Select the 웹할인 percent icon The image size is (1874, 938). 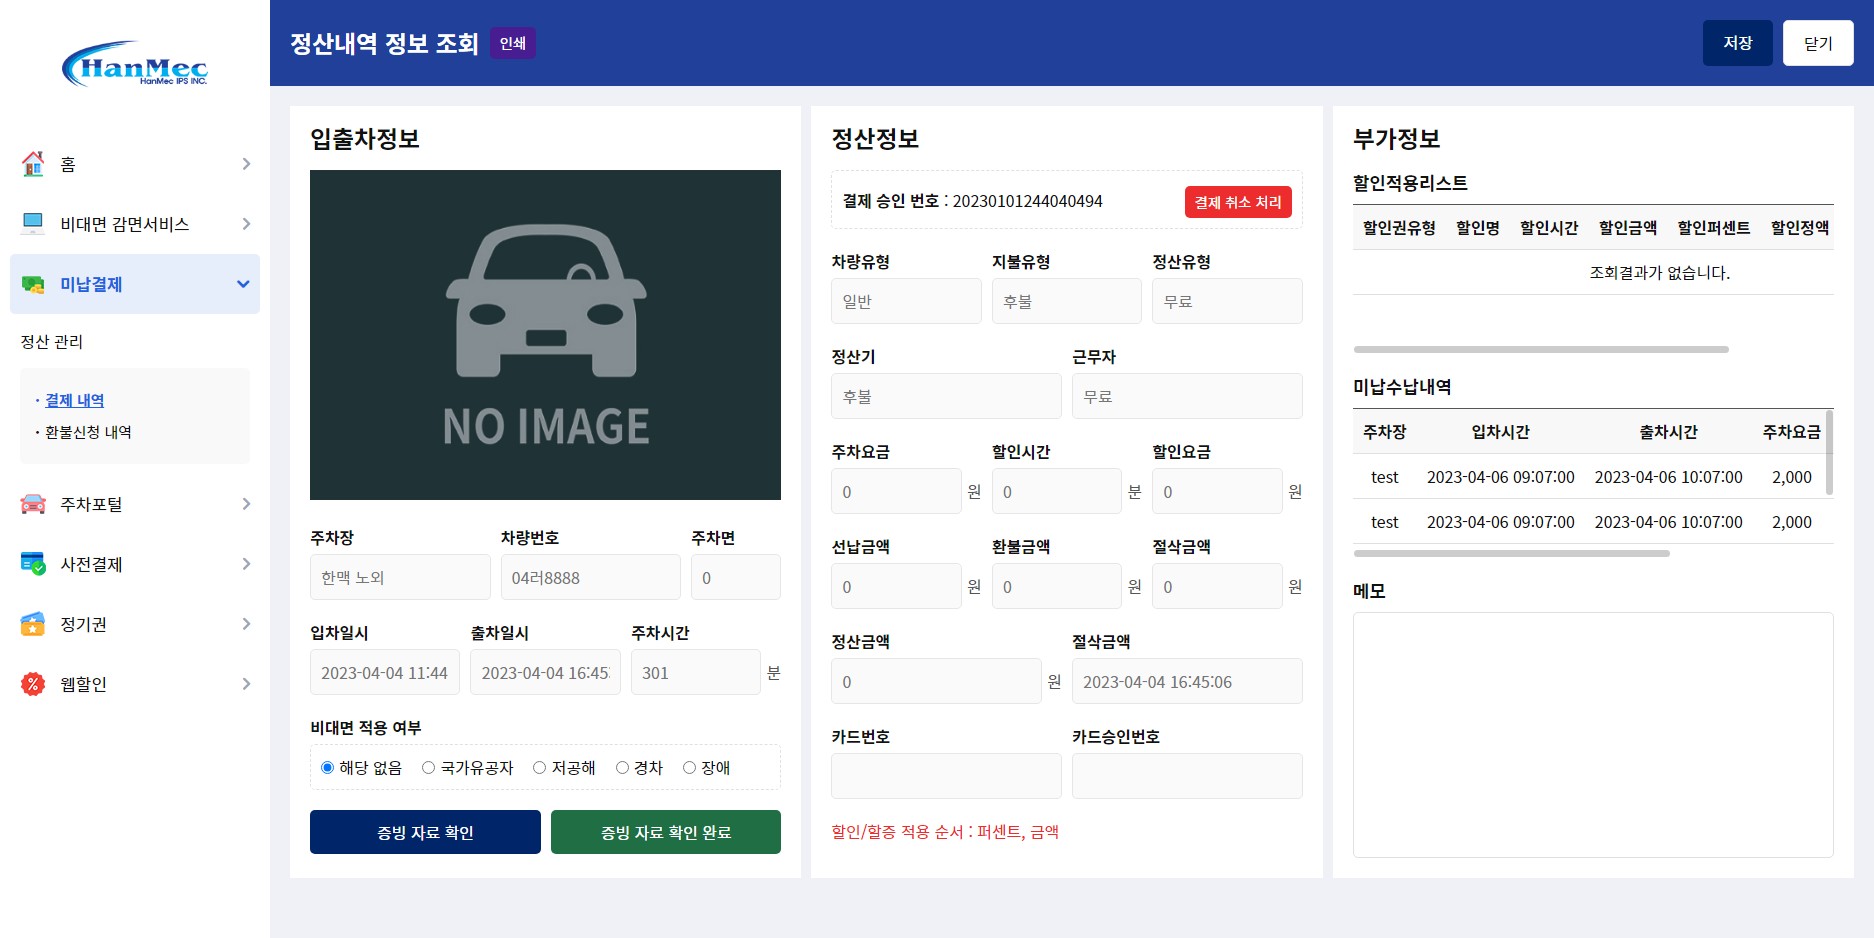point(31,684)
